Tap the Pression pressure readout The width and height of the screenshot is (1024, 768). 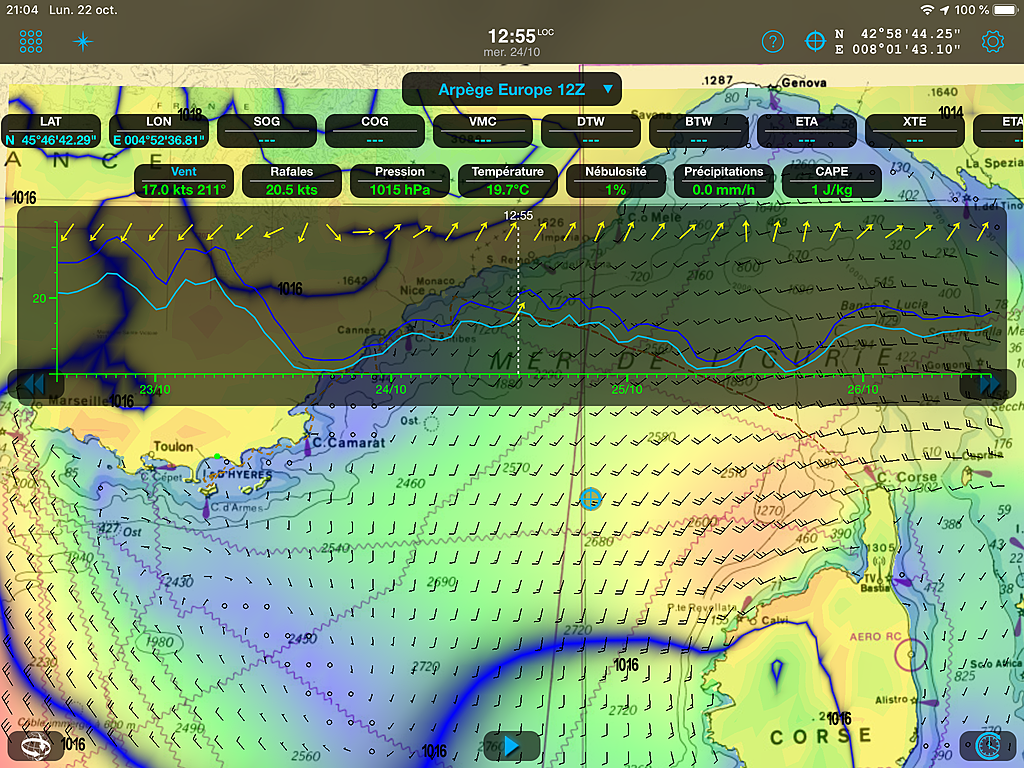(x=400, y=181)
